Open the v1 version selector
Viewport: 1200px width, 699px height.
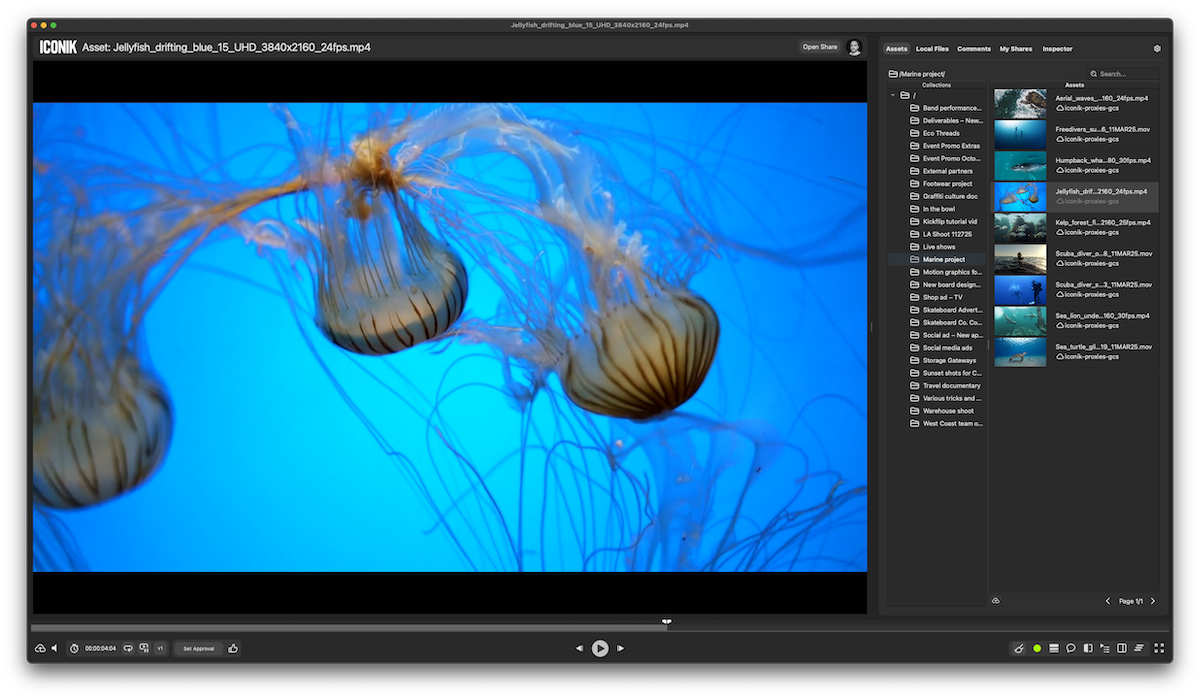(x=160, y=648)
